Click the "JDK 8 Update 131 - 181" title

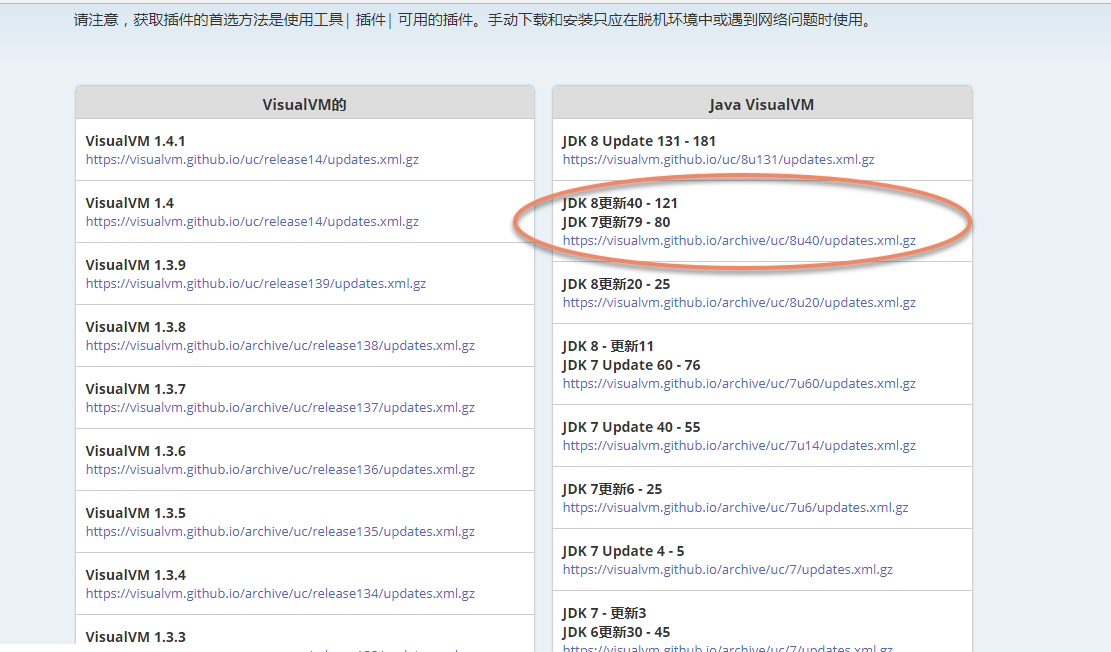pos(639,141)
